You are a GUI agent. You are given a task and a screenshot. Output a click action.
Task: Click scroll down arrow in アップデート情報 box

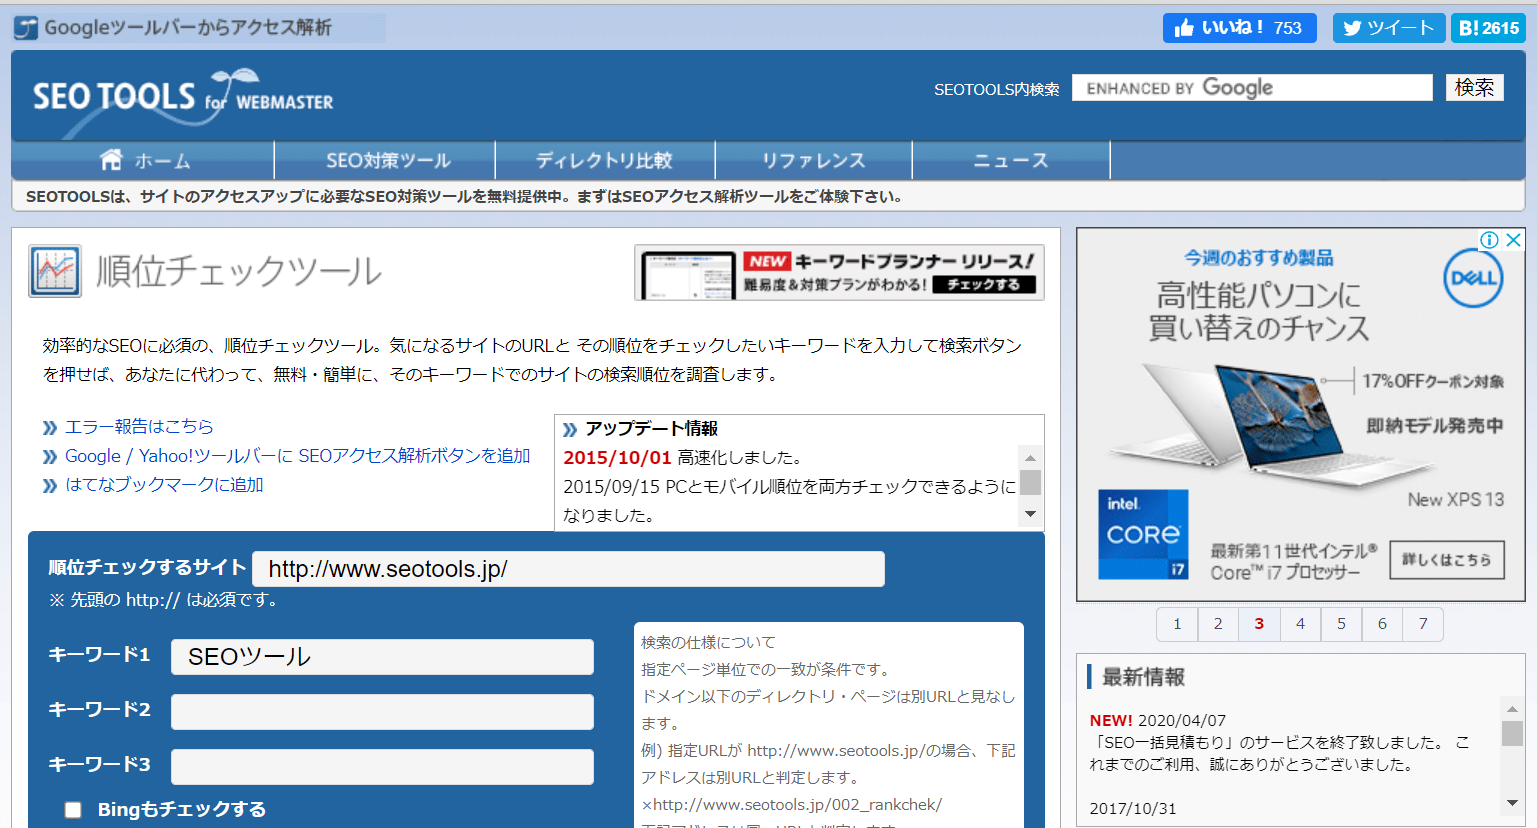(1030, 514)
